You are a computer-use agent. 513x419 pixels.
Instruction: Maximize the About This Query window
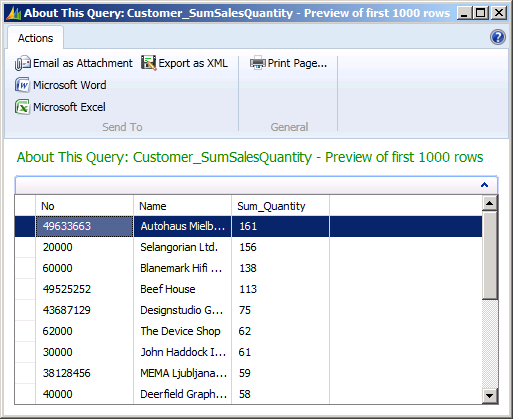(x=481, y=13)
